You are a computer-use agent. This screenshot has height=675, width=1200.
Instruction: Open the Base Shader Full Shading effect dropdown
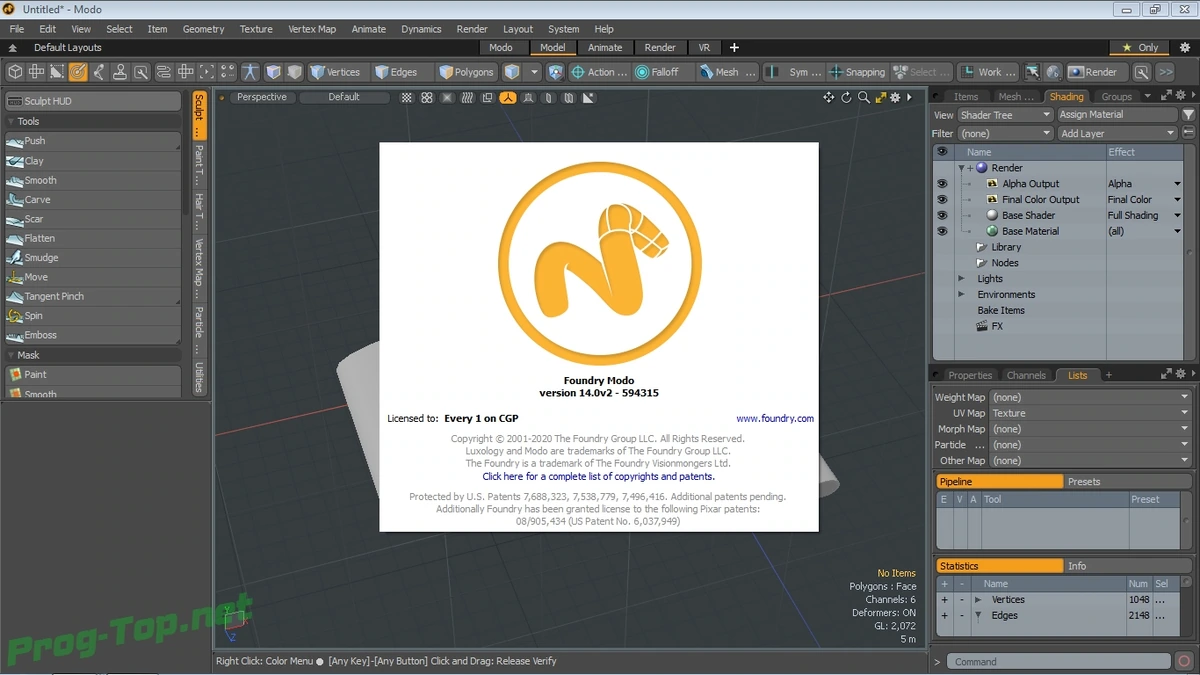(x=1144, y=215)
